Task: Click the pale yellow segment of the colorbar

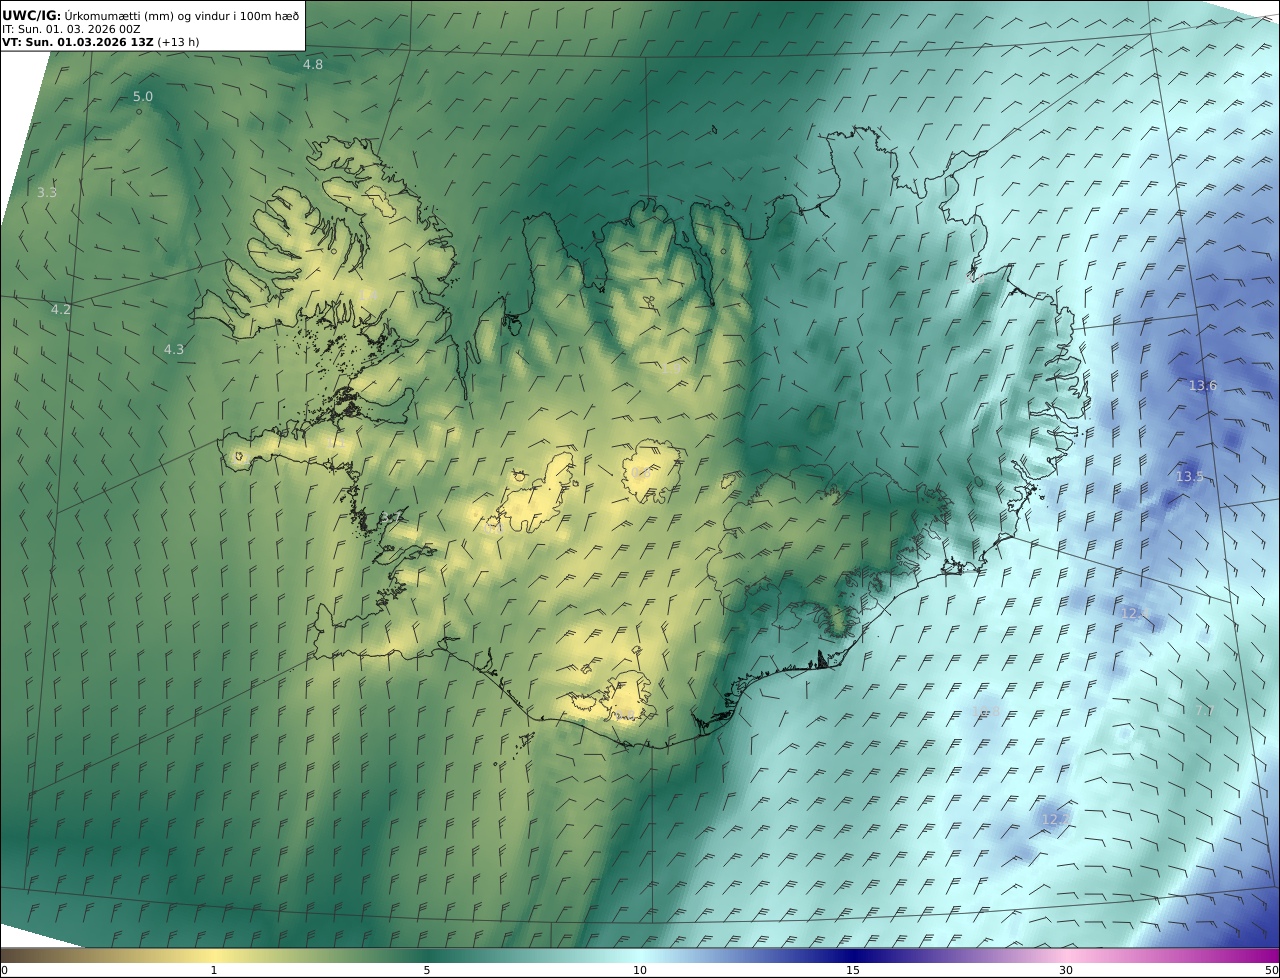Action: click(215, 955)
